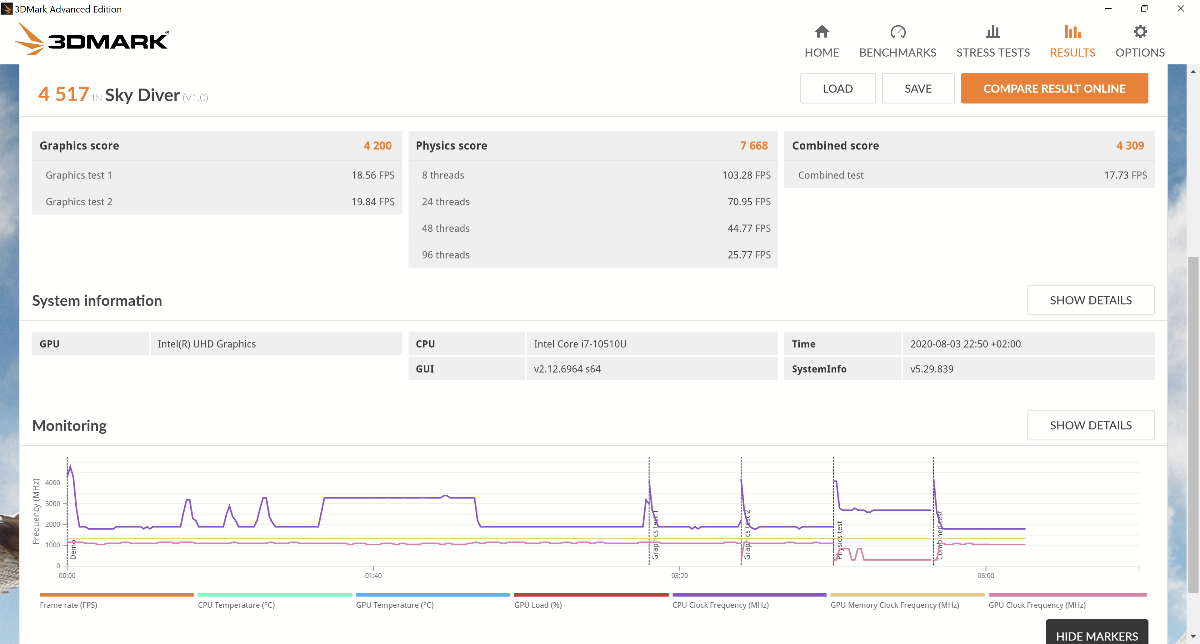
Task: Go to Home via the house icon
Action: coord(821,32)
